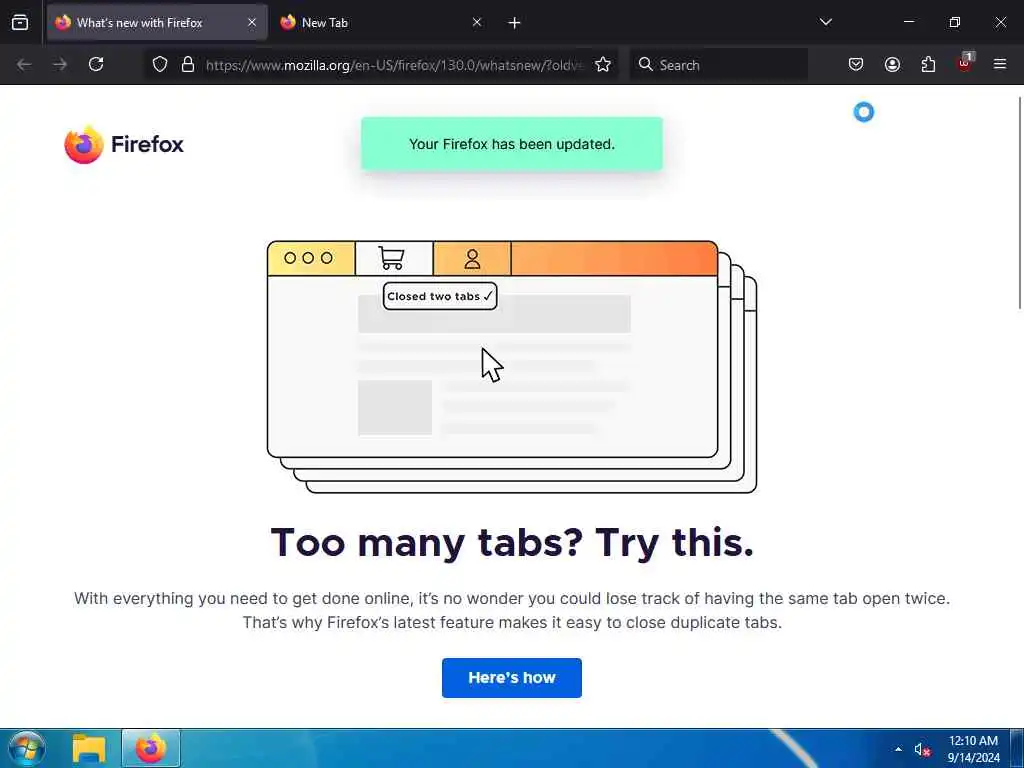Show hidden system tray icons

click(x=899, y=749)
